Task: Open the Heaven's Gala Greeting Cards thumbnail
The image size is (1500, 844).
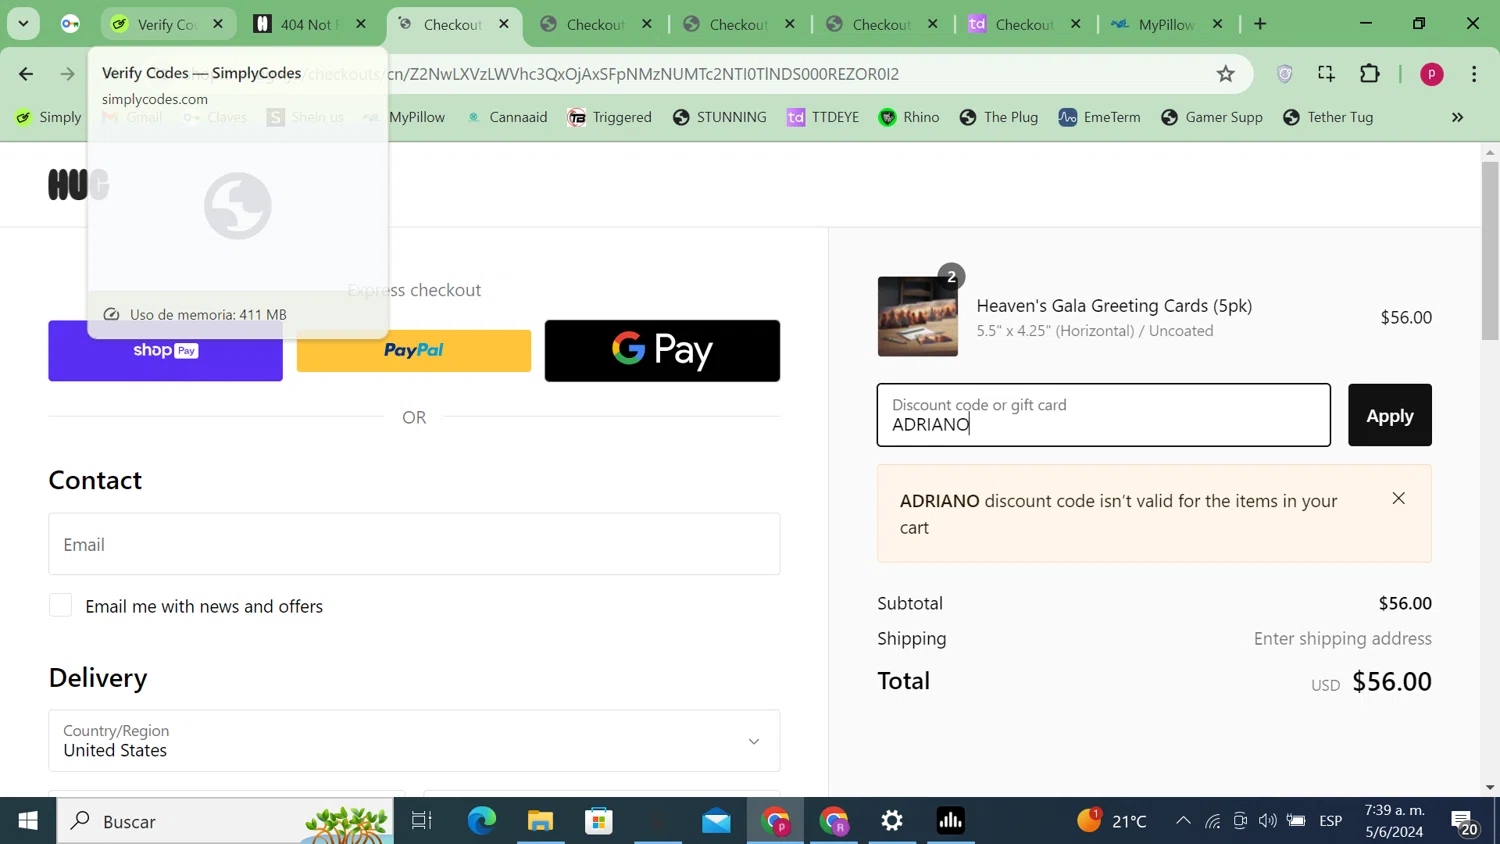Action: click(917, 316)
